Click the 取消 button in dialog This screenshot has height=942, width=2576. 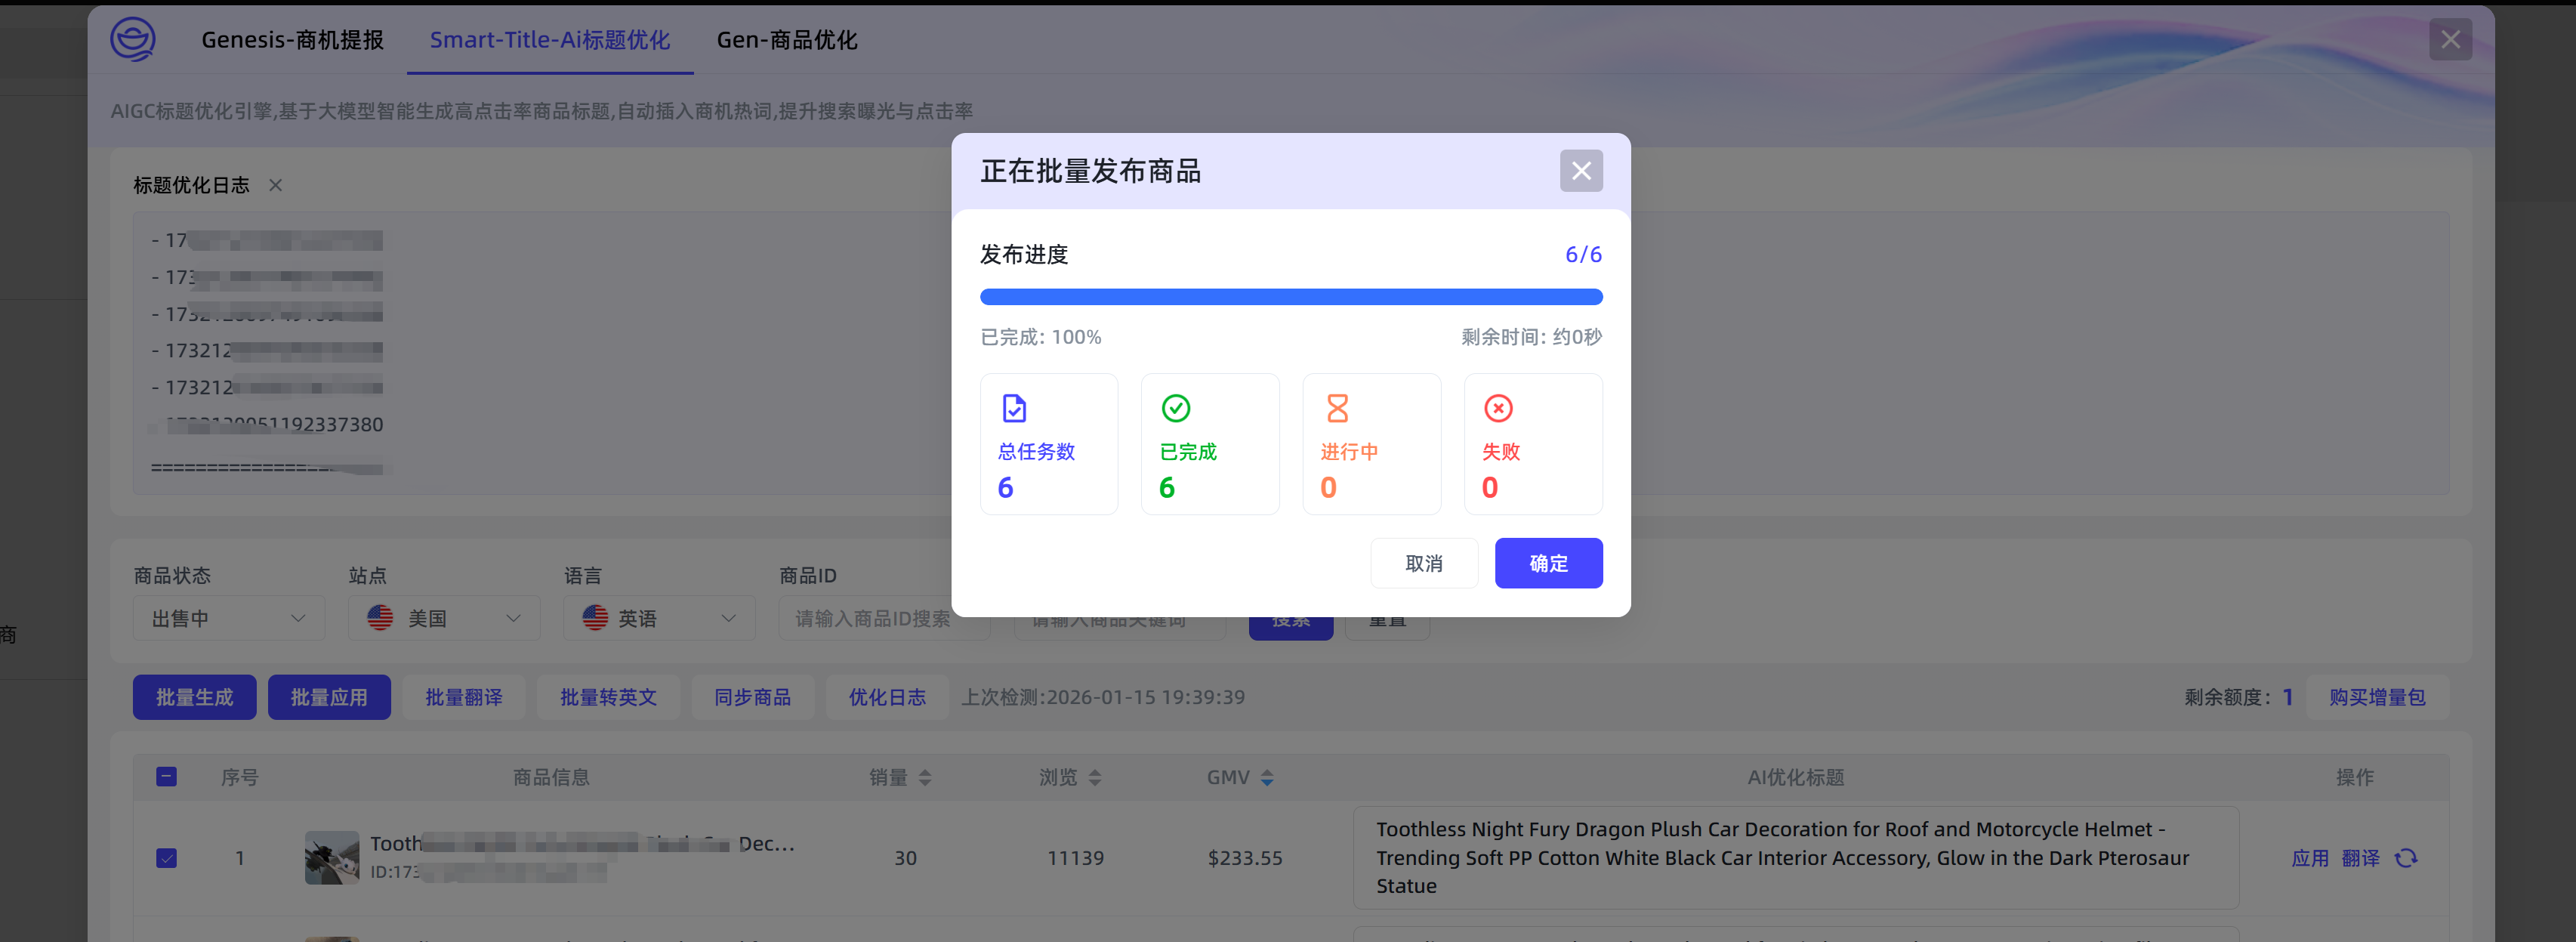click(x=1423, y=563)
